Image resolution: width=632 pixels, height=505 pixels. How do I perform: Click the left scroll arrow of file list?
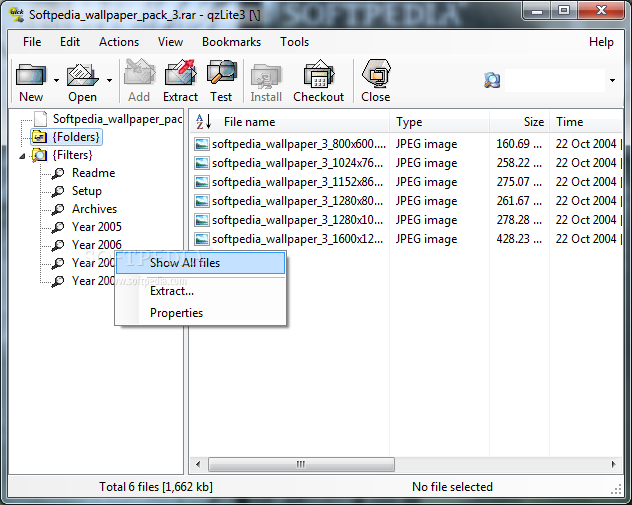[198, 464]
